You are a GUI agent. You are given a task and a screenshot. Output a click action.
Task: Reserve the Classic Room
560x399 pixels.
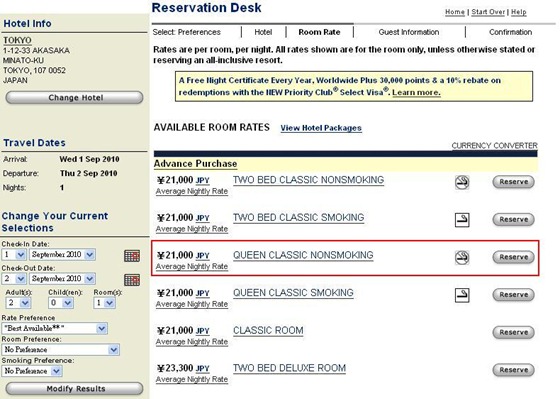(x=513, y=332)
